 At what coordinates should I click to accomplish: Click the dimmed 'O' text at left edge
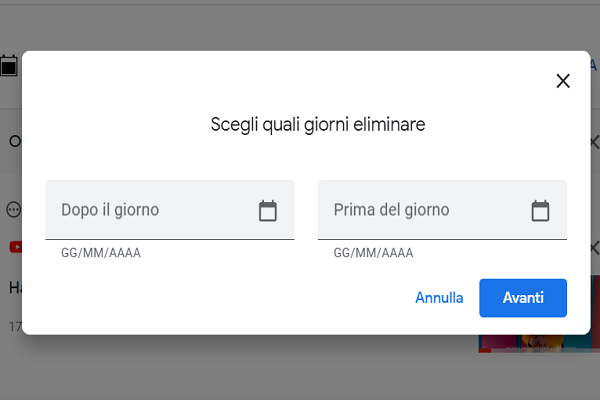click(14, 141)
